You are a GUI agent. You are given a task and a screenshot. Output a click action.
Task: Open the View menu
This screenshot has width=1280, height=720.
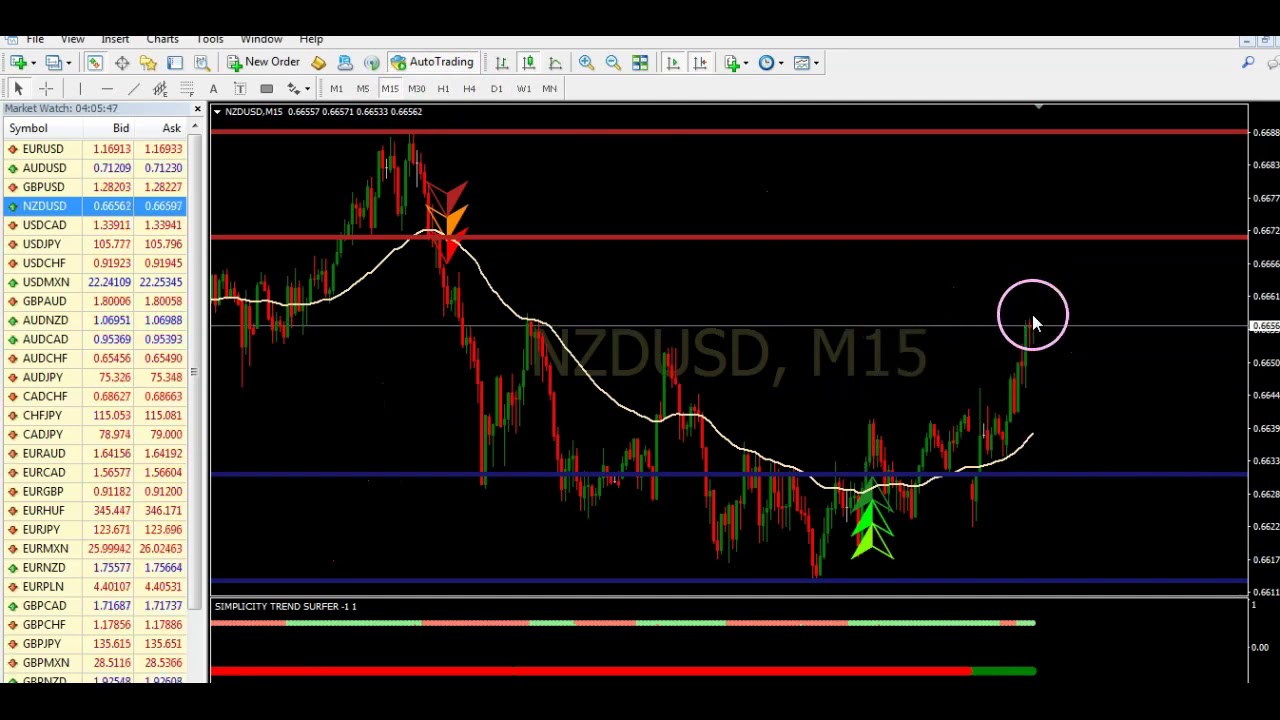(72, 40)
